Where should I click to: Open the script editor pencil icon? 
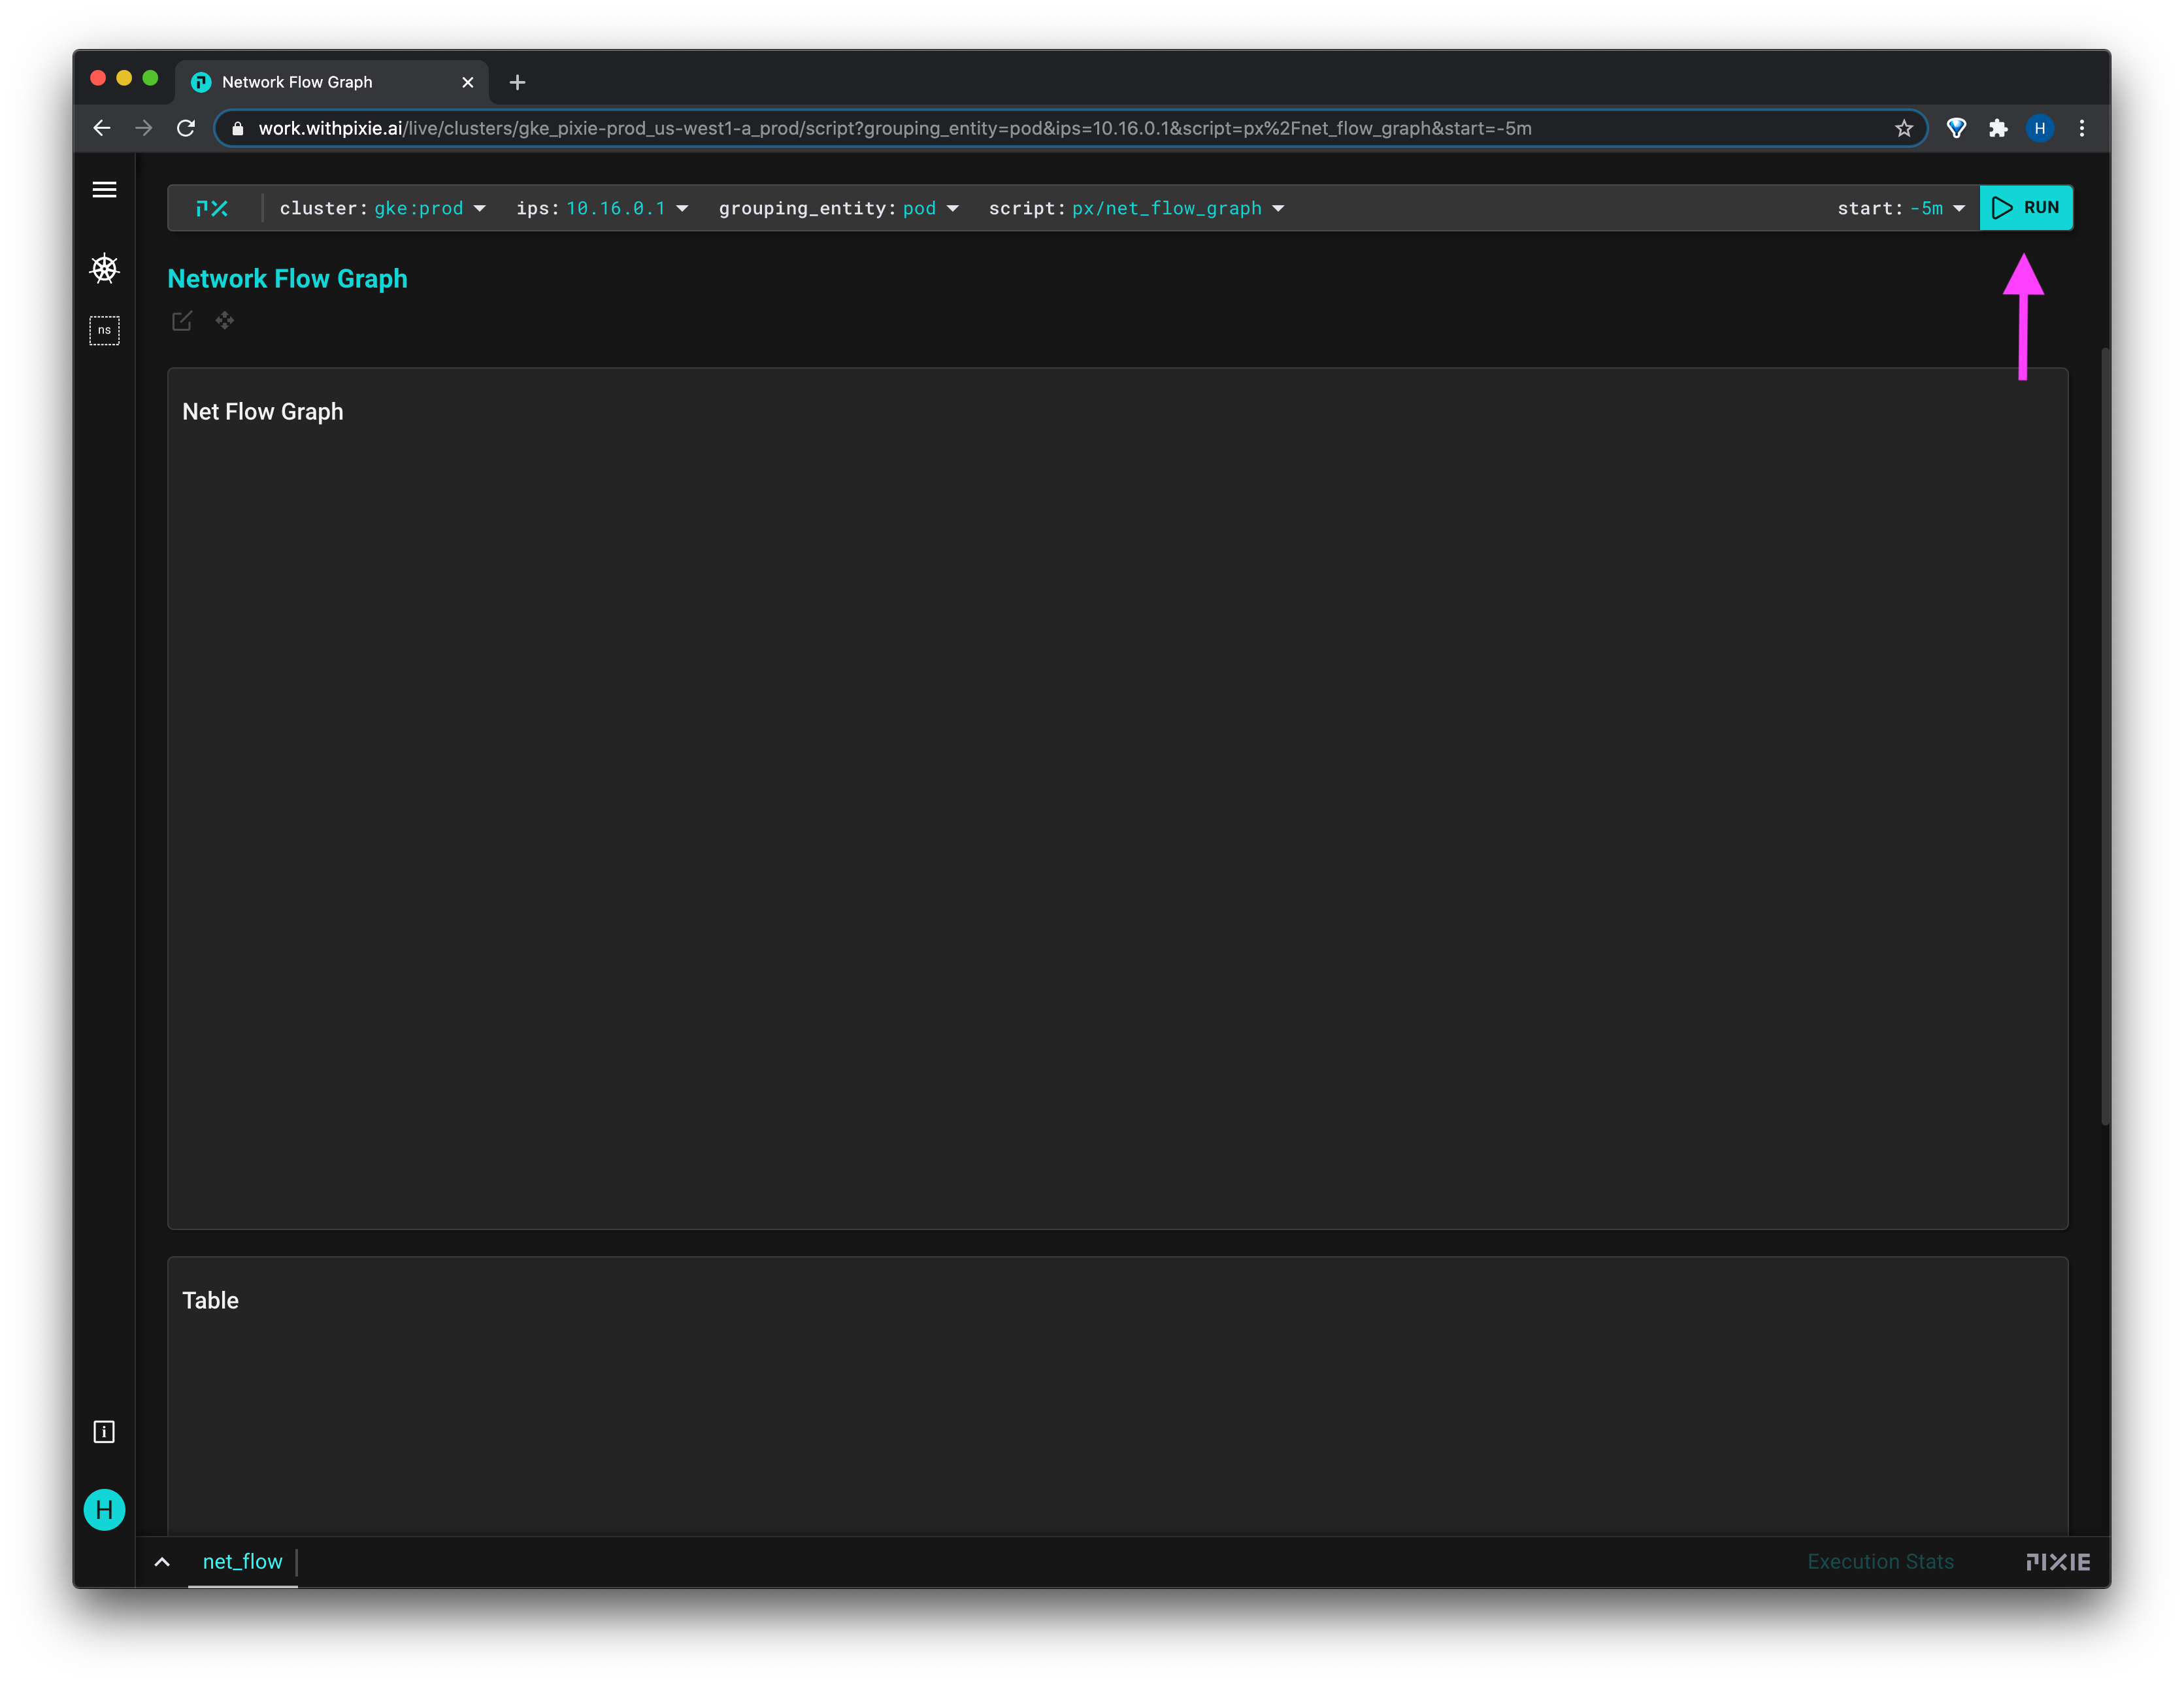(181, 321)
